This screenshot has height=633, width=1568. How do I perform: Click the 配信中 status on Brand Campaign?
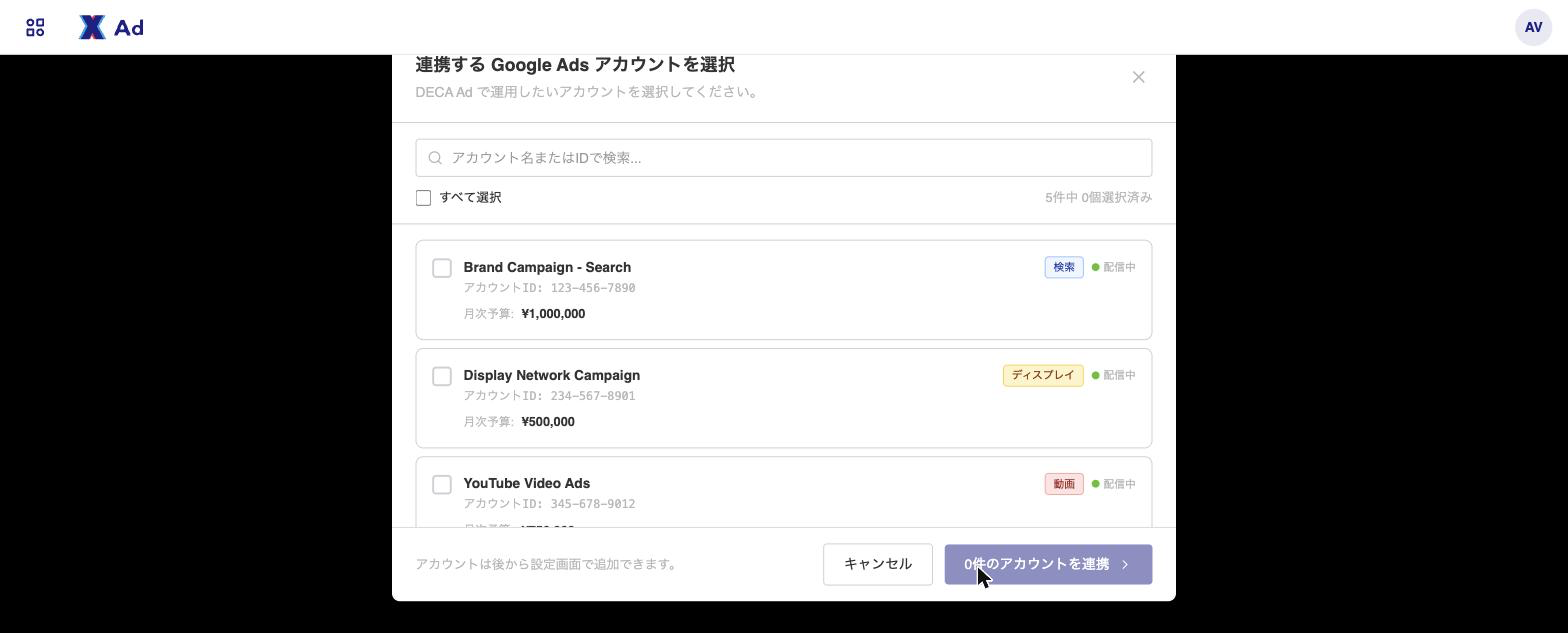tap(1114, 267)
